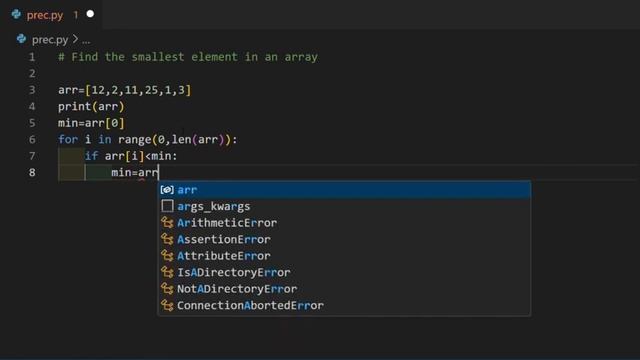Click the snippet icon beside 'args_kwargs'
640x360 pixels.
pyautogui.click(x=167, y=206)
